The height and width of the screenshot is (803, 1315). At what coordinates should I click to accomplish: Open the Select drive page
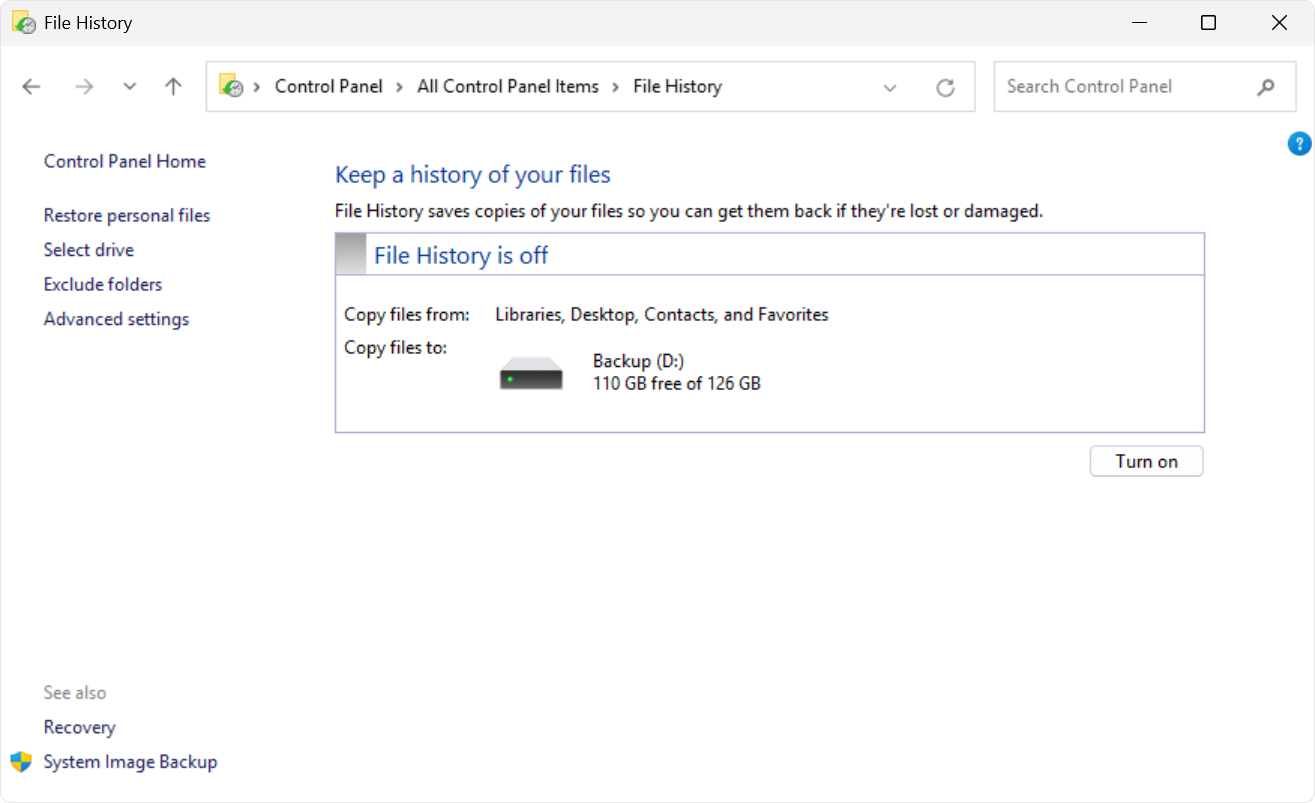coord(88,250)
